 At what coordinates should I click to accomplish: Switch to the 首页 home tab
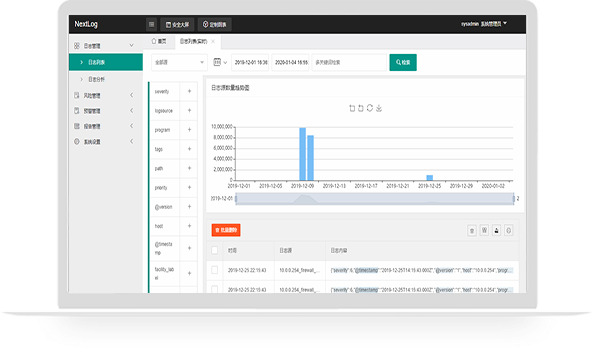pos(159,41)
